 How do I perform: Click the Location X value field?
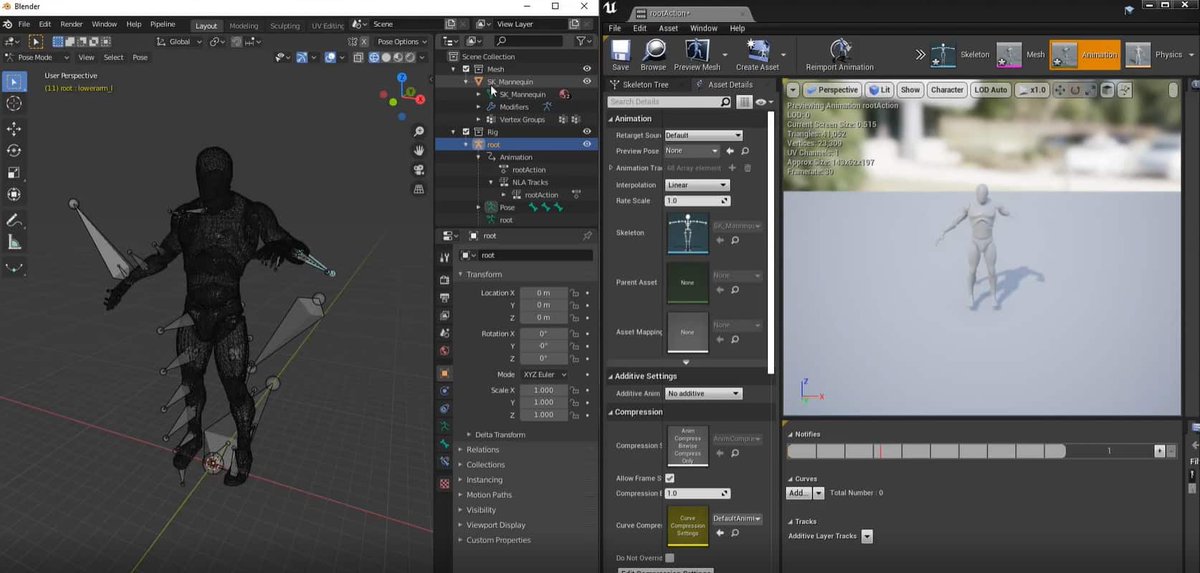pos(544,292)
